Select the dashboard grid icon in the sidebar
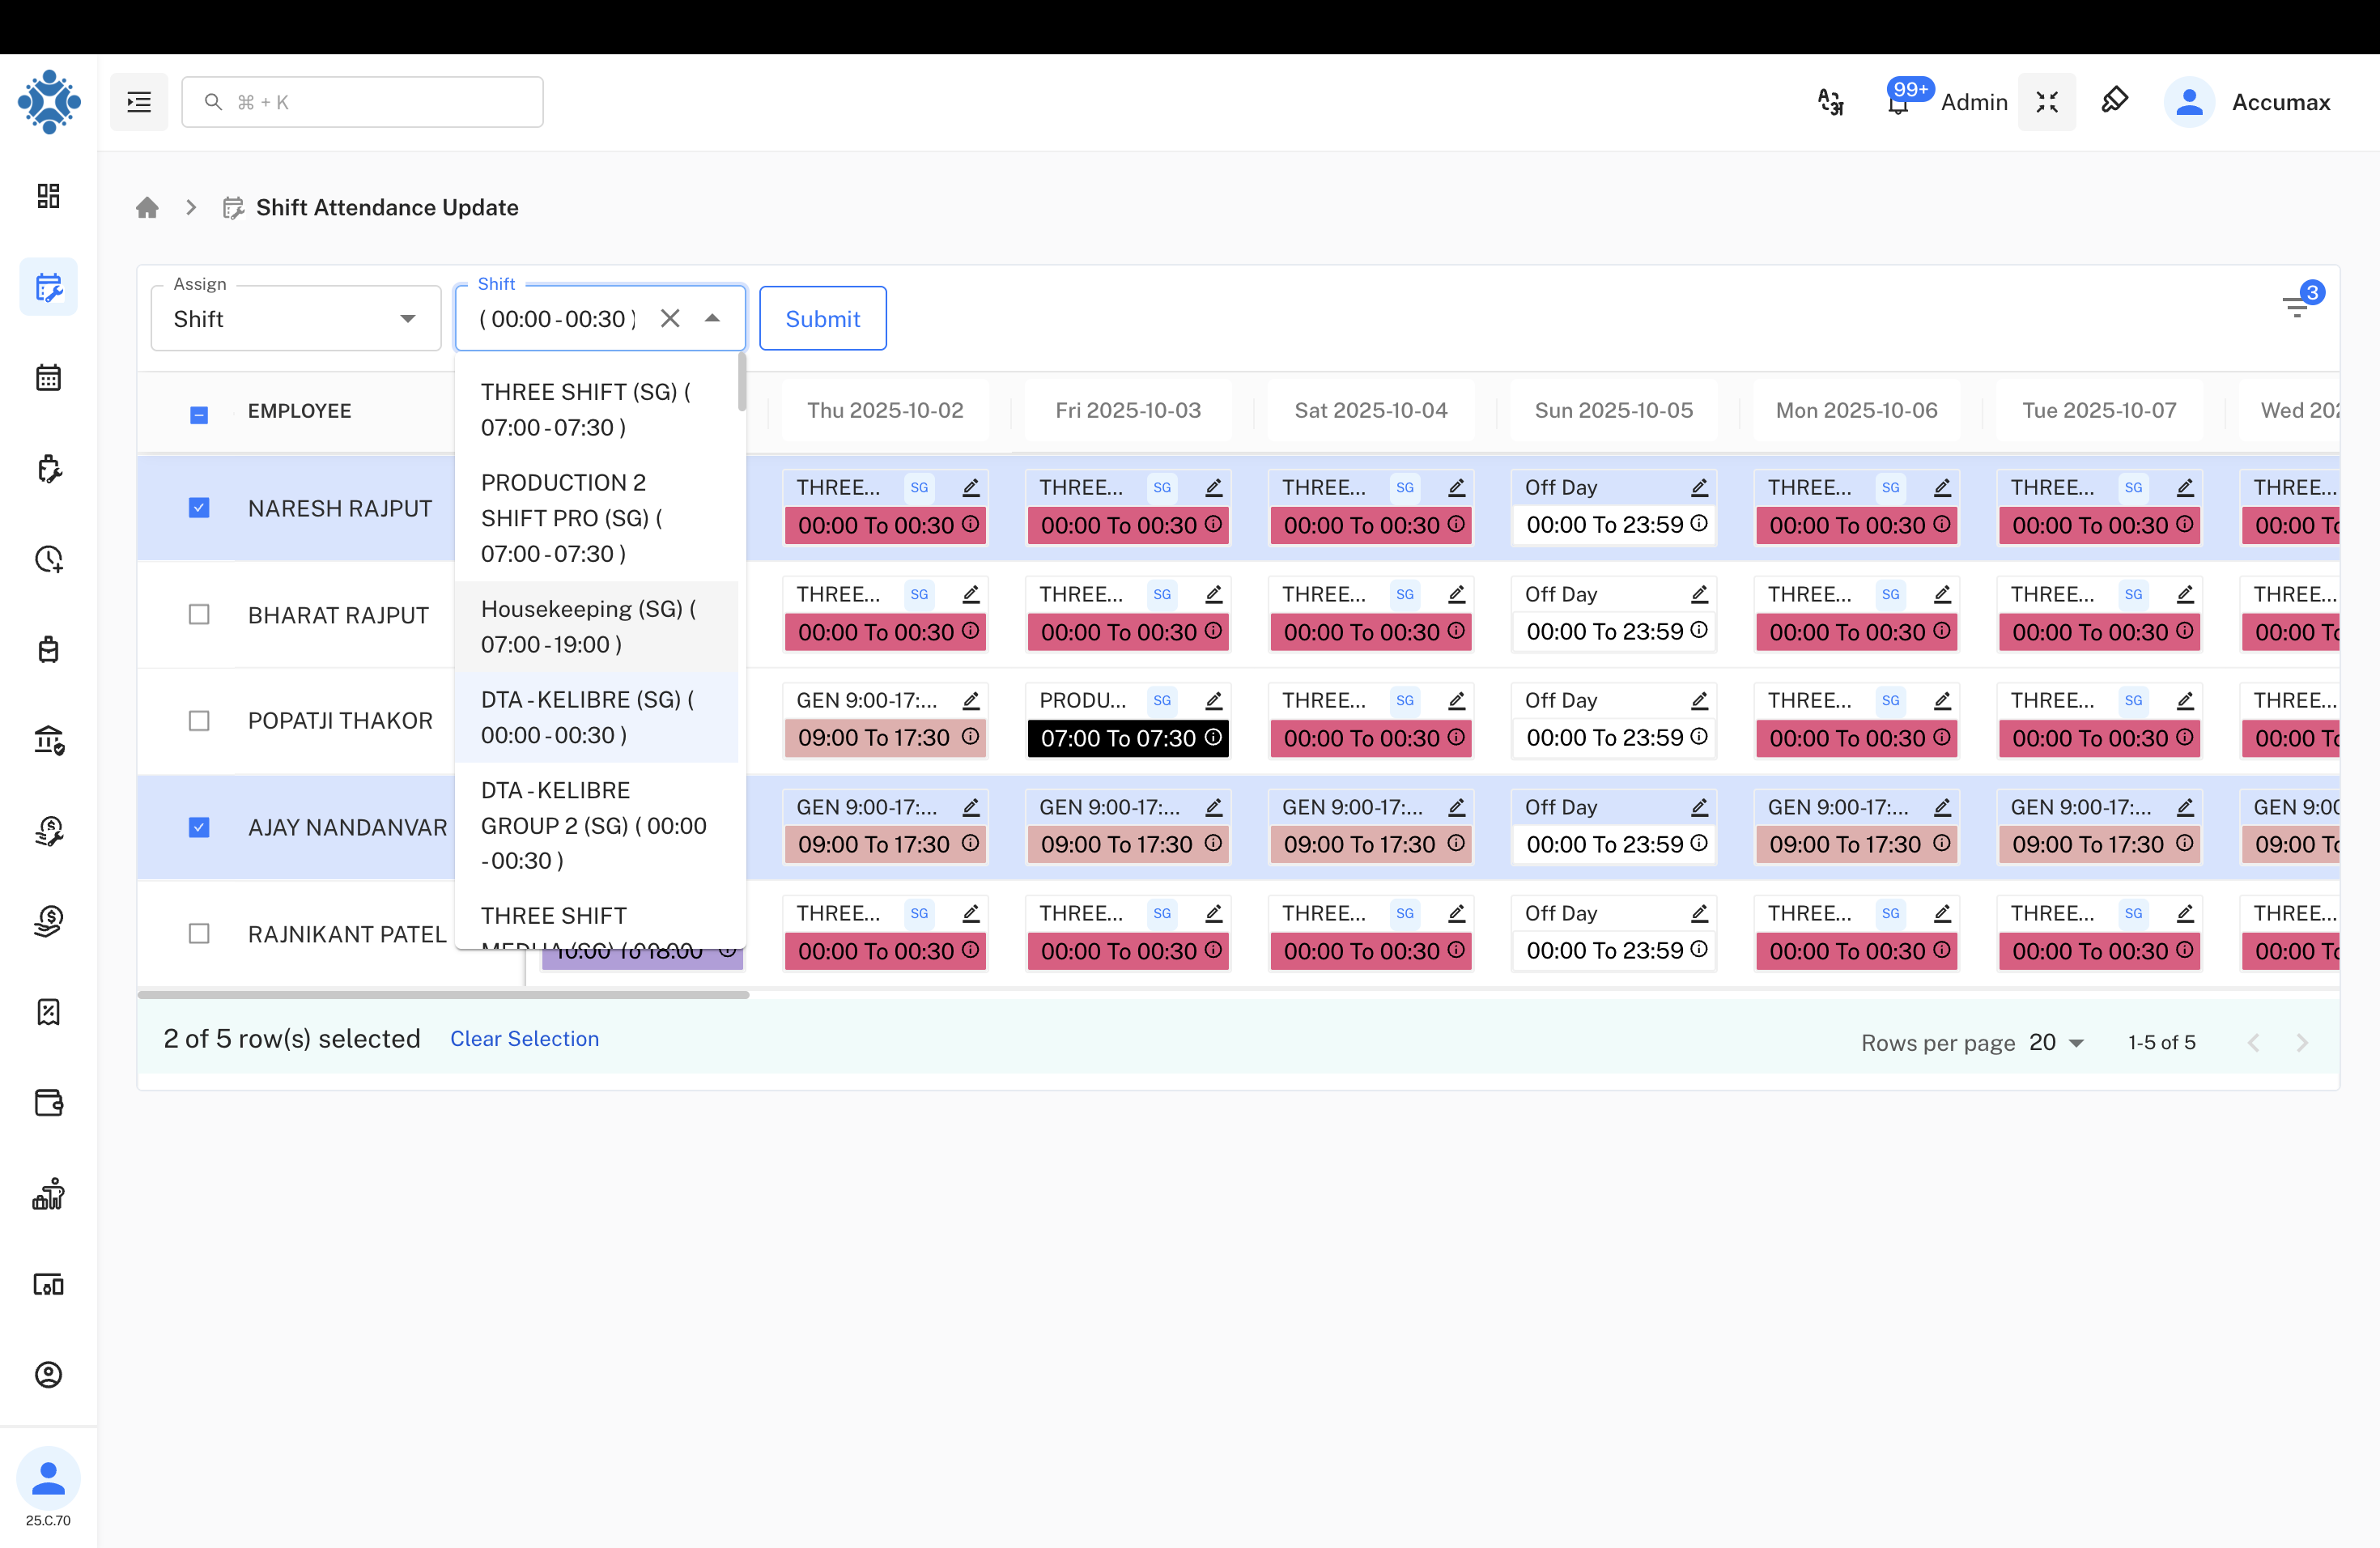The height and width of the screenshot is (1548, 2380). click(48, 196)
